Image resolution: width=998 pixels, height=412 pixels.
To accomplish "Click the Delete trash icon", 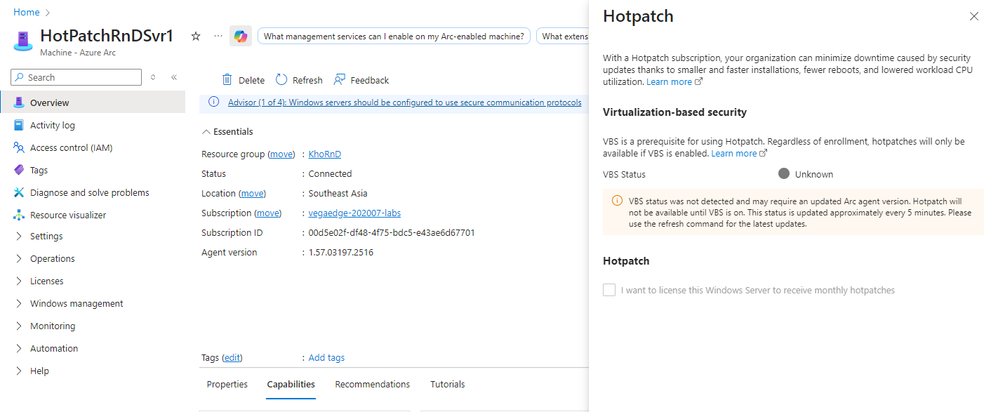I will click(x=227, y=80).
